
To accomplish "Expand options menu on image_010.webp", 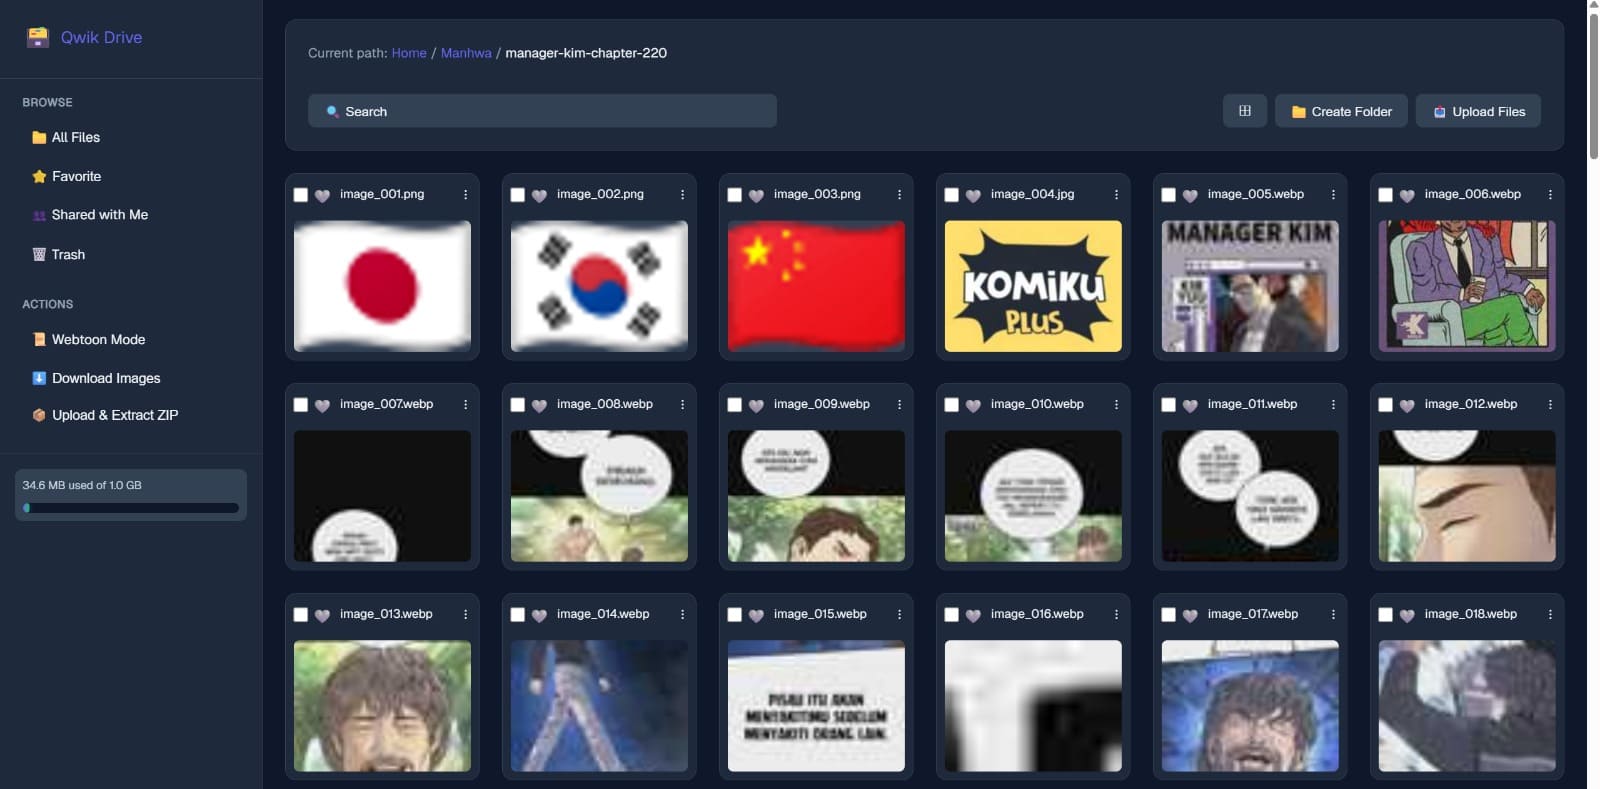I will (1116, 405).
